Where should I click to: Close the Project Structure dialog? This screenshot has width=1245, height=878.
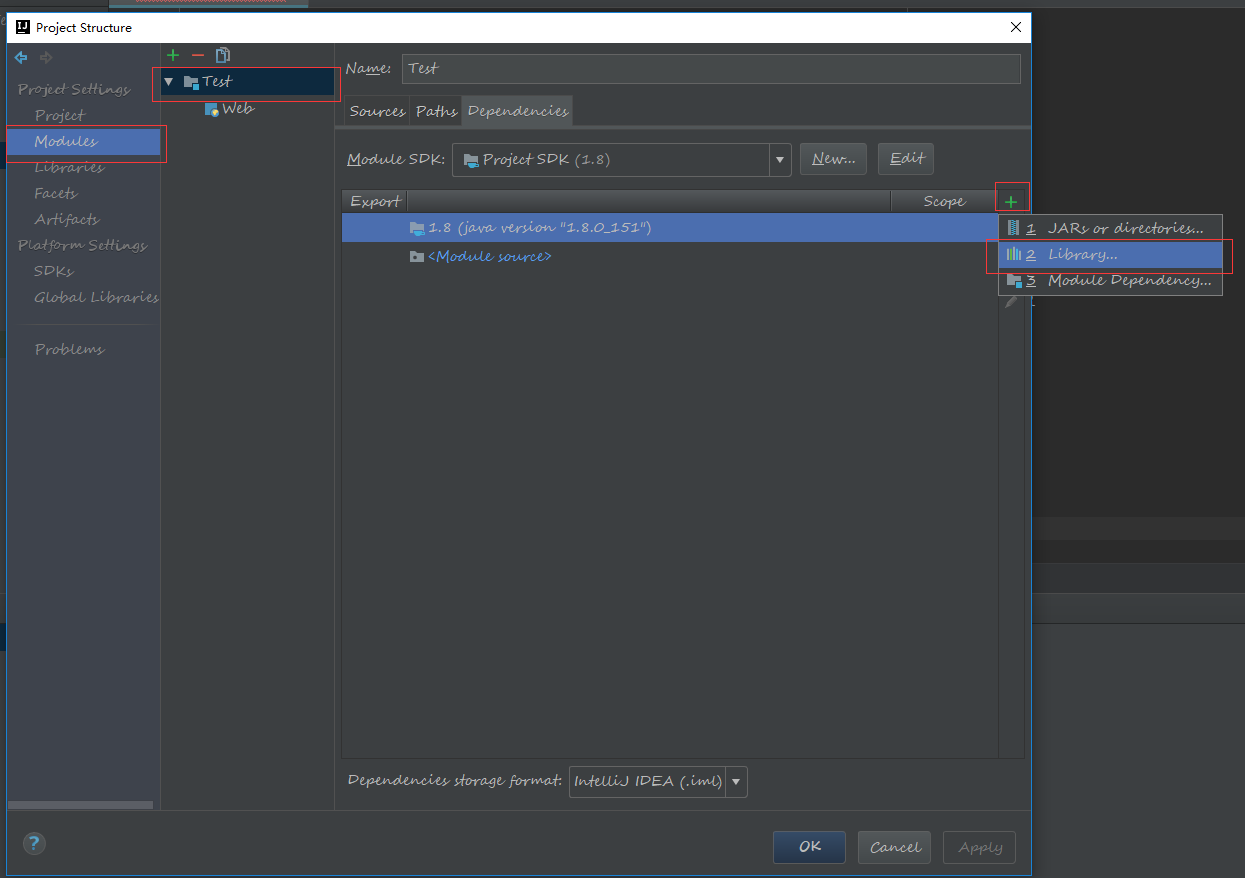[x=1016, y=27]
